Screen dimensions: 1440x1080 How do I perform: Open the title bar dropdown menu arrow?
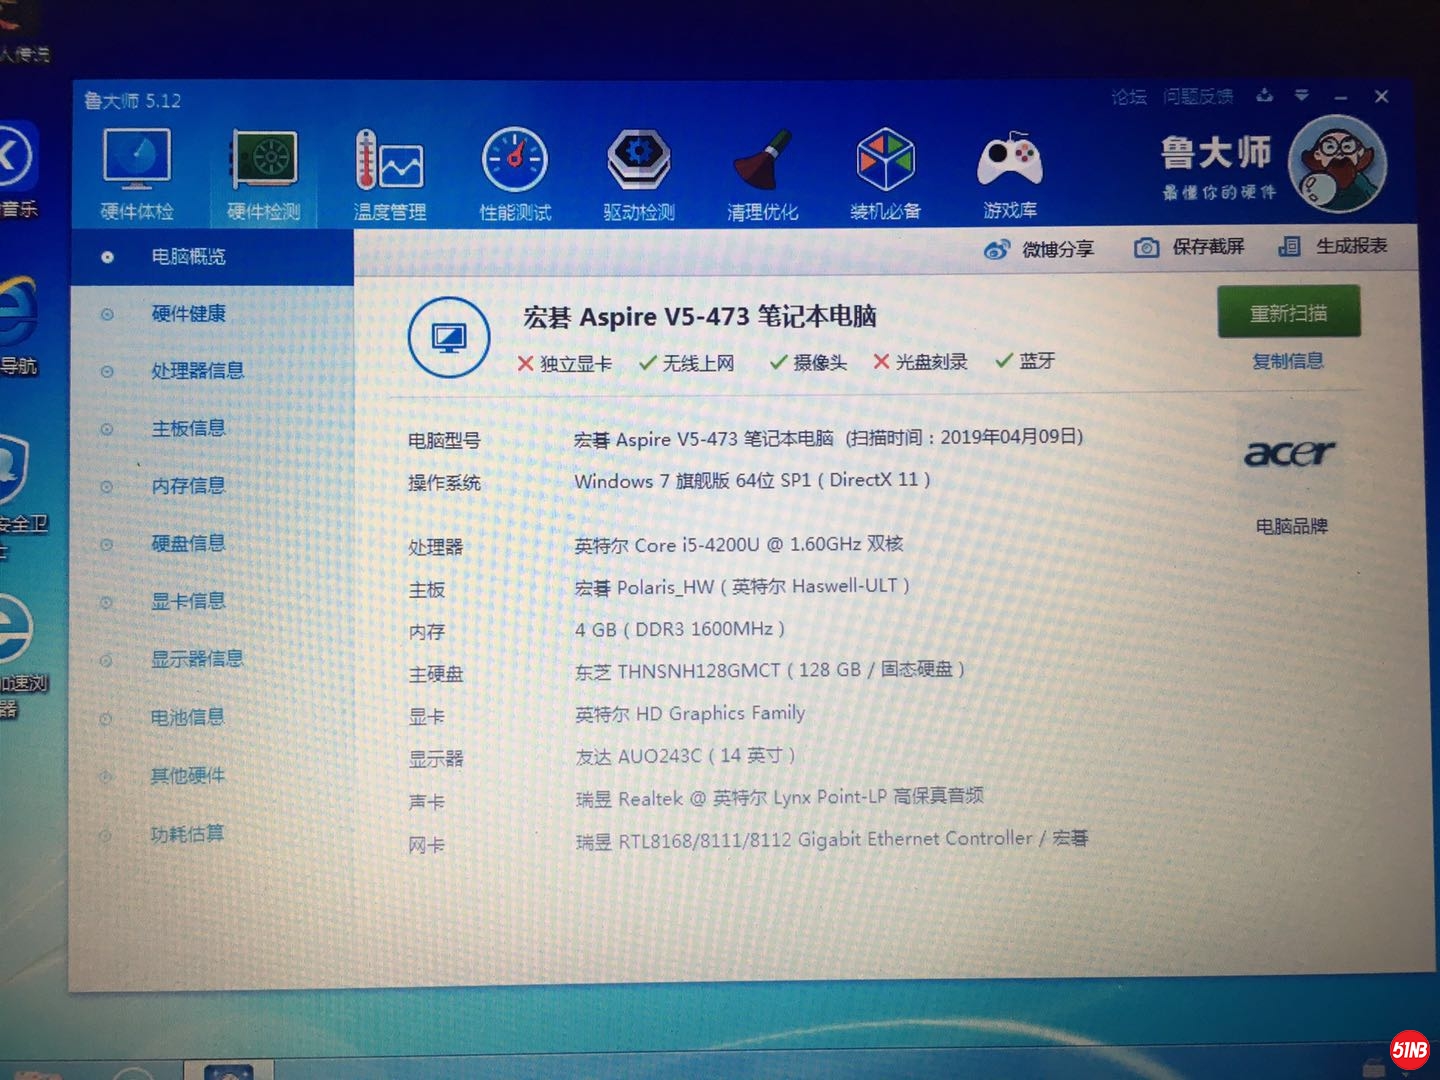(1302, 96)
